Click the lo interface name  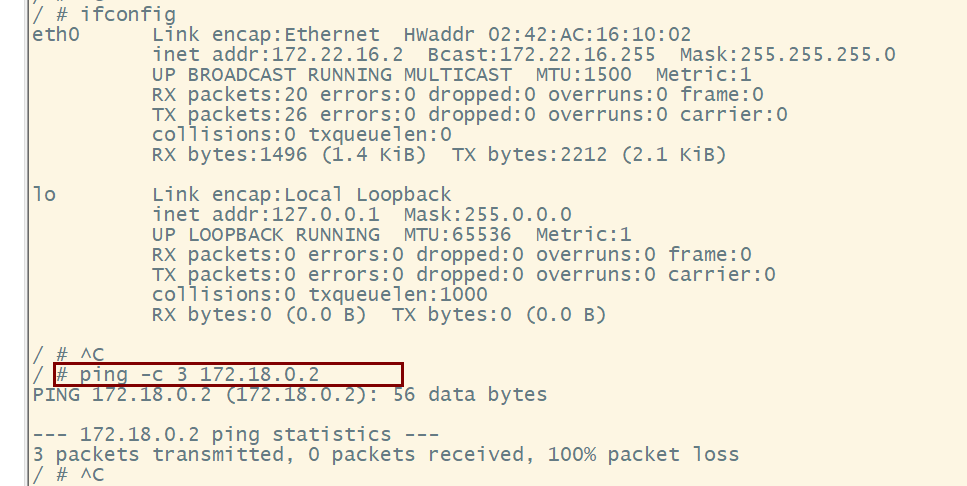pos(44,195)
